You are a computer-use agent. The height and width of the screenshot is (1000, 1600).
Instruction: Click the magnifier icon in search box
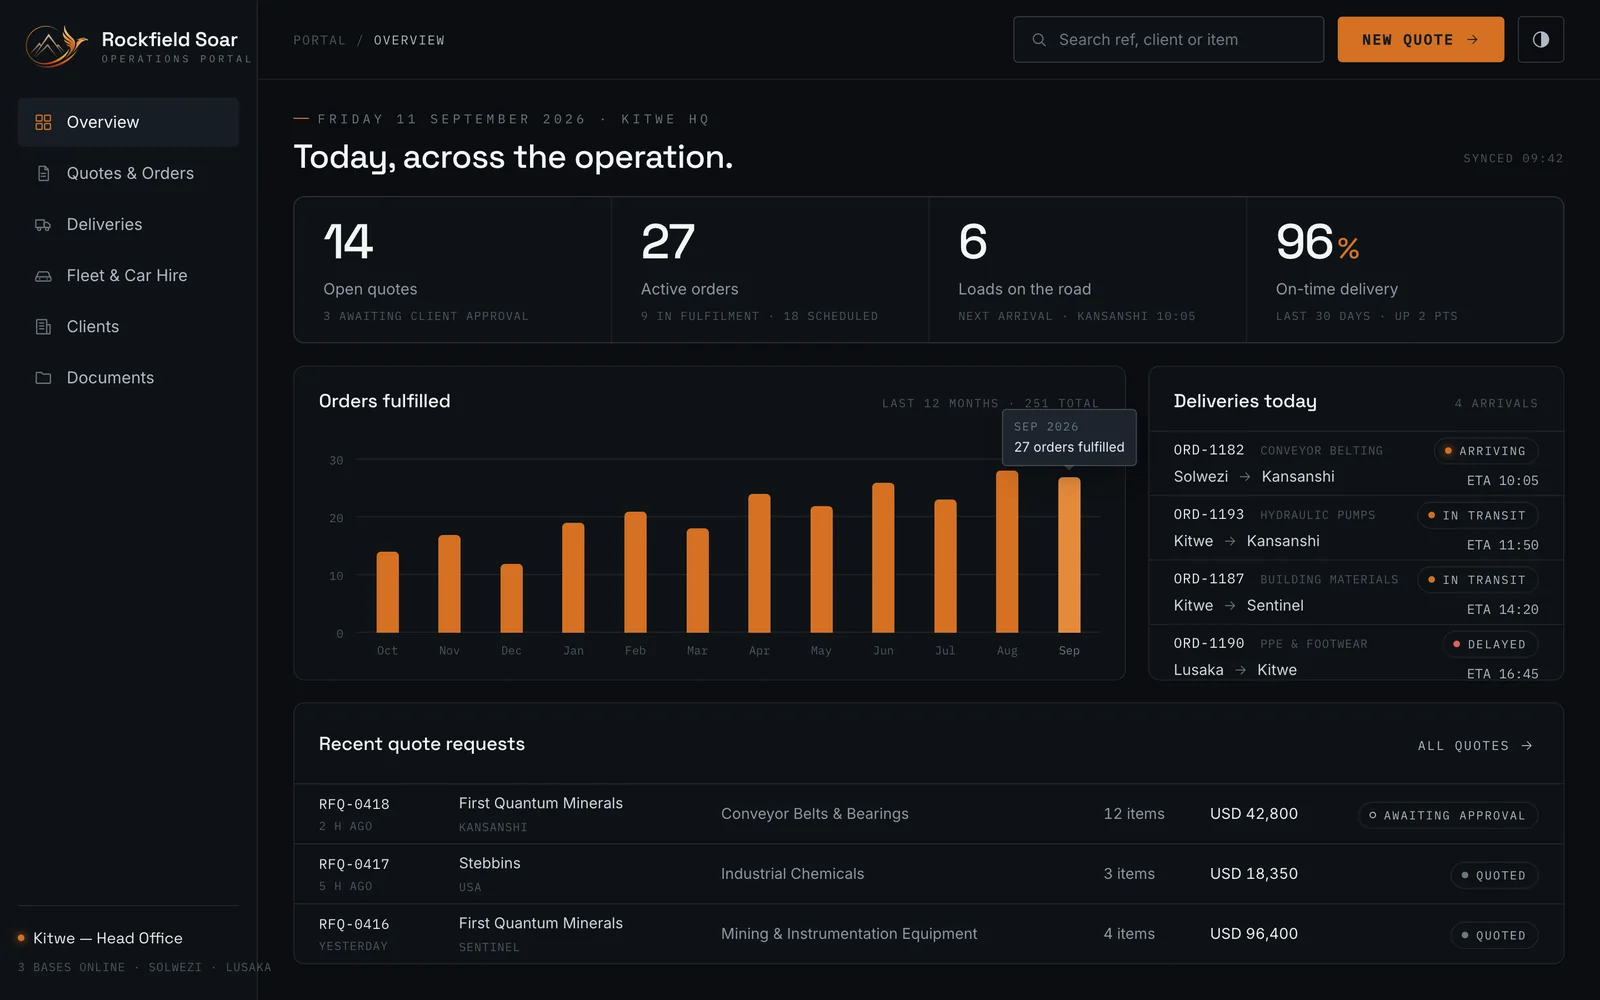tap(1039, 40)
